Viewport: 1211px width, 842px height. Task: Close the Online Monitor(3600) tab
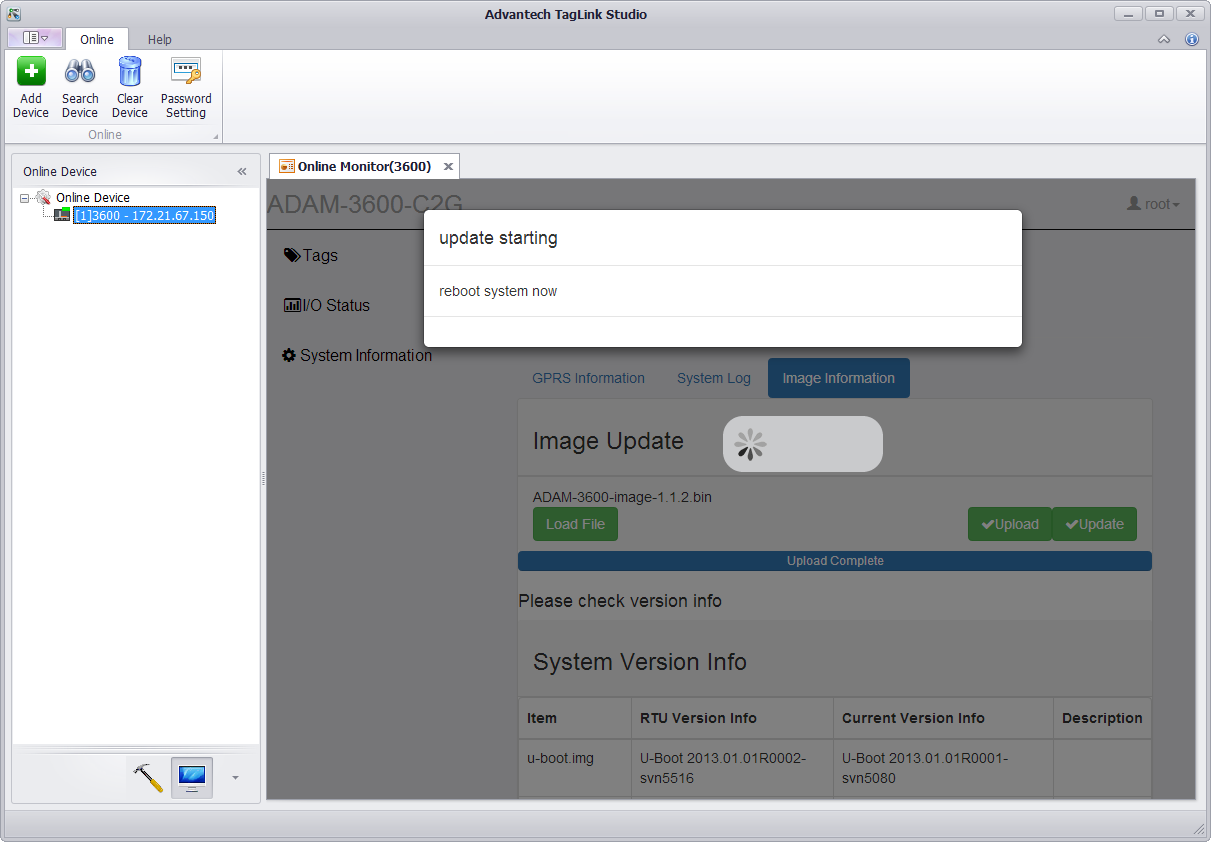[x=448, y=167]
